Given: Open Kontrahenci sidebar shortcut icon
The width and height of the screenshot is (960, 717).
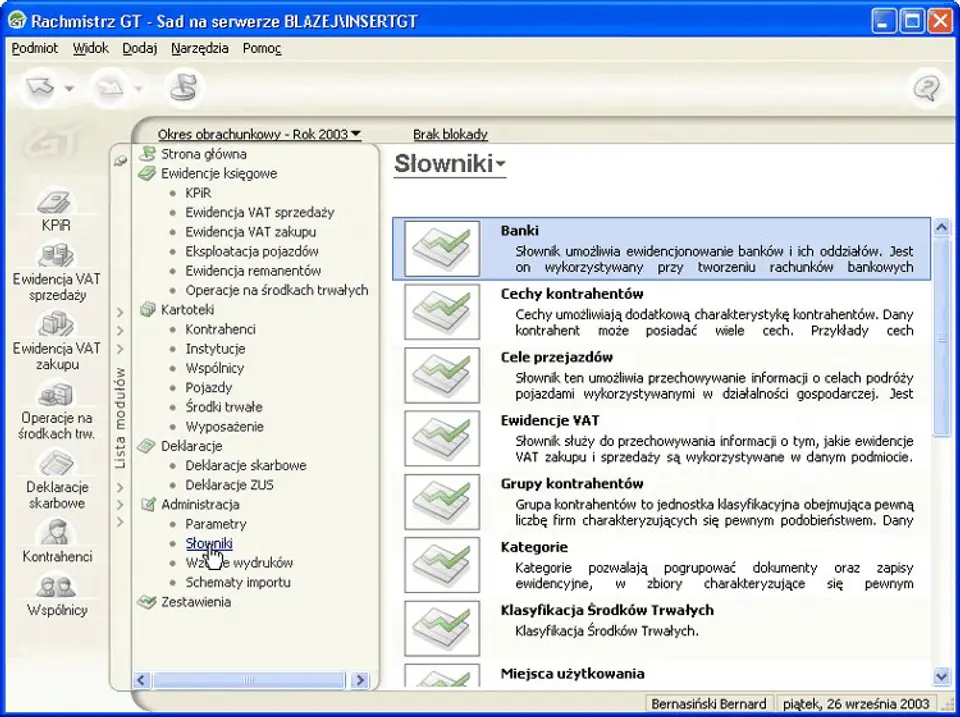Looking at the screenshot, I should (x=56, y=533).
